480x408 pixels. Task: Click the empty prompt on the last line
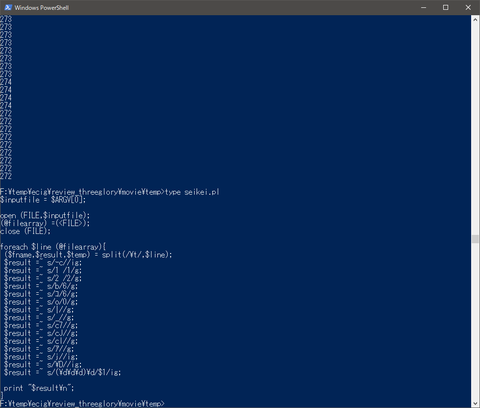click(82, 404)
